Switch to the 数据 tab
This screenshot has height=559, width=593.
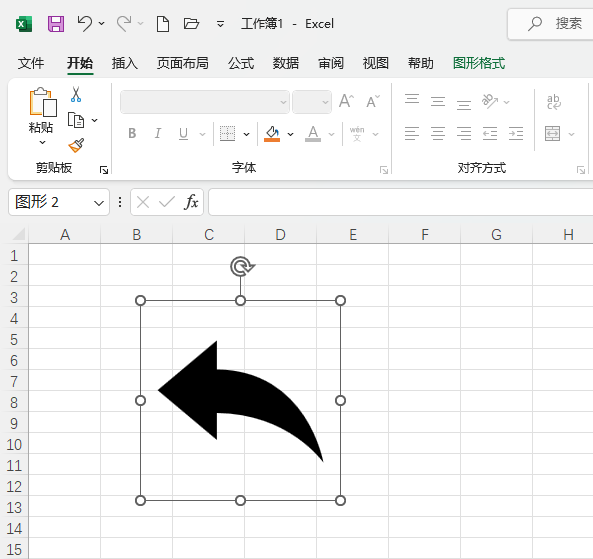point(286,63)
